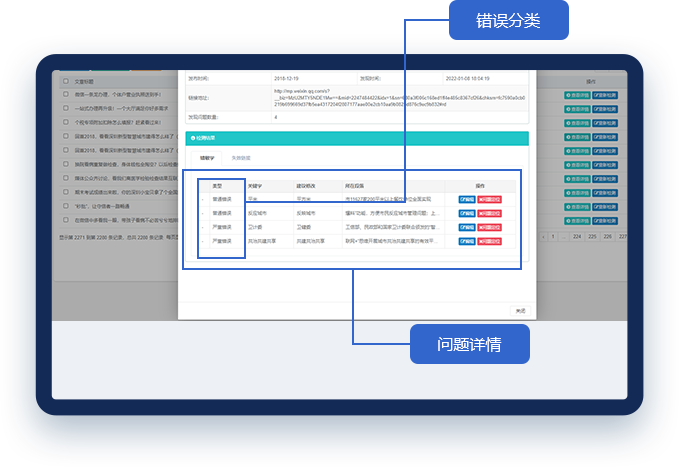Click 查看详情 for the 个税专项附加扣除 row
679x467 pixels.
point(577,123)
